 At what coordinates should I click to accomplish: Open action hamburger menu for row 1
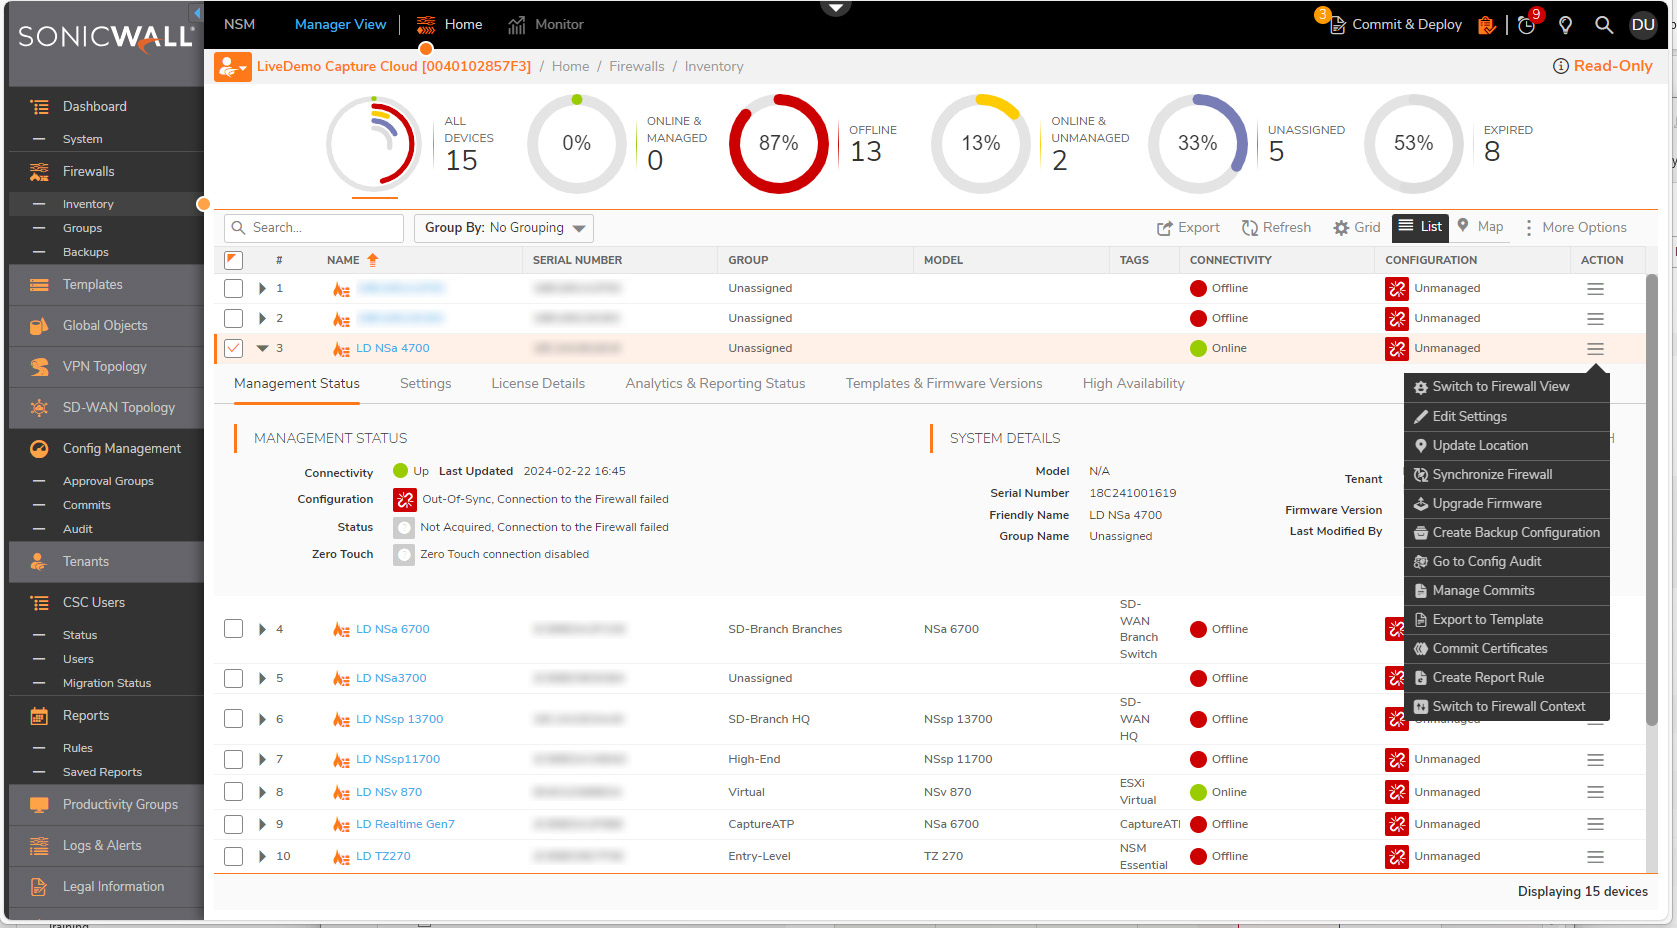[1595, 289]
